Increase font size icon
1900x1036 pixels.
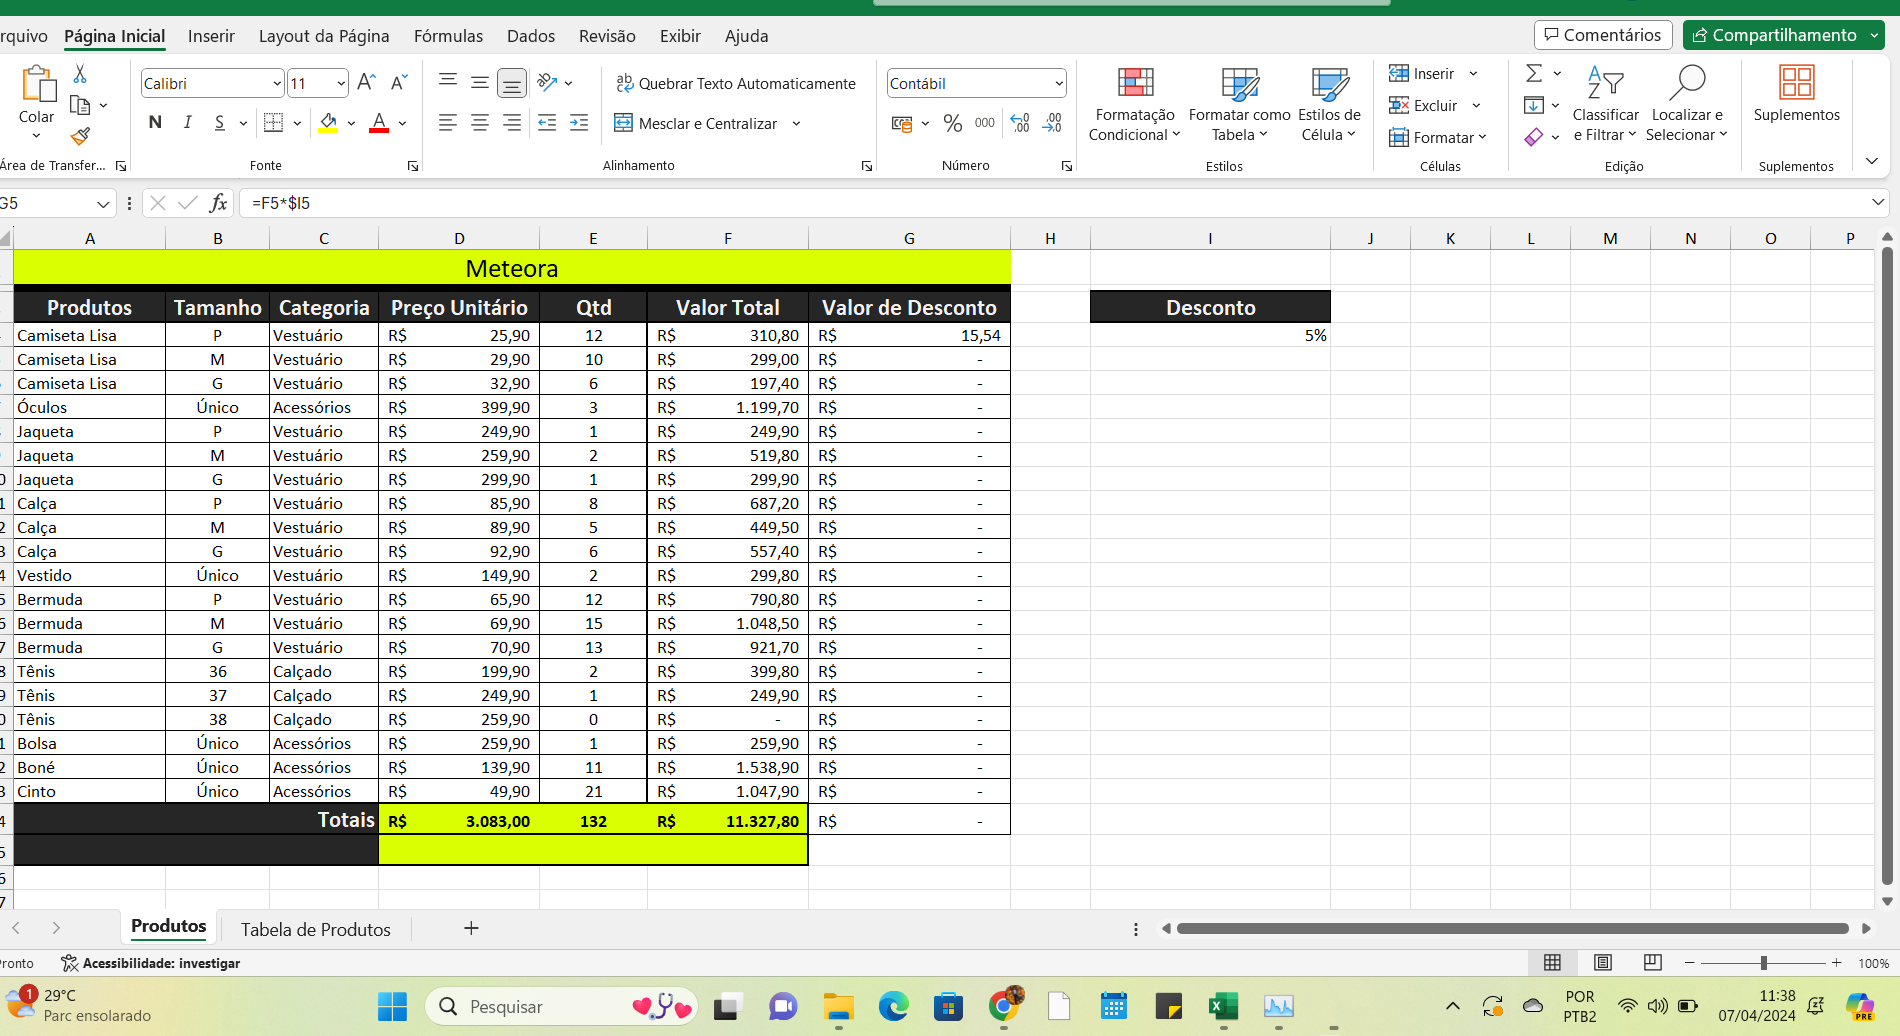coord(366,82)
